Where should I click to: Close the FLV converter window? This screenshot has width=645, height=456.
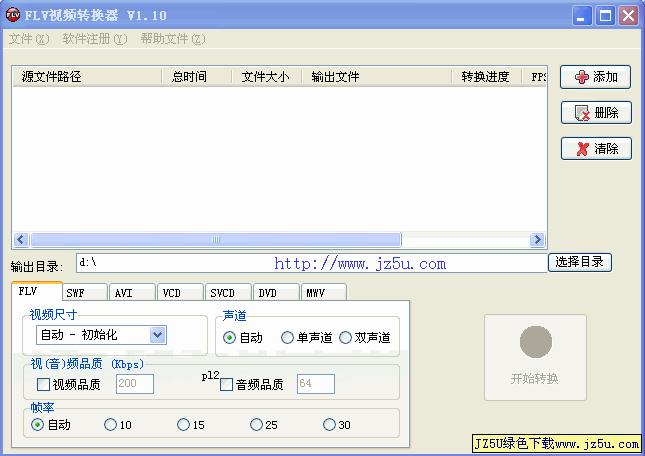click(x=629, y=16)
